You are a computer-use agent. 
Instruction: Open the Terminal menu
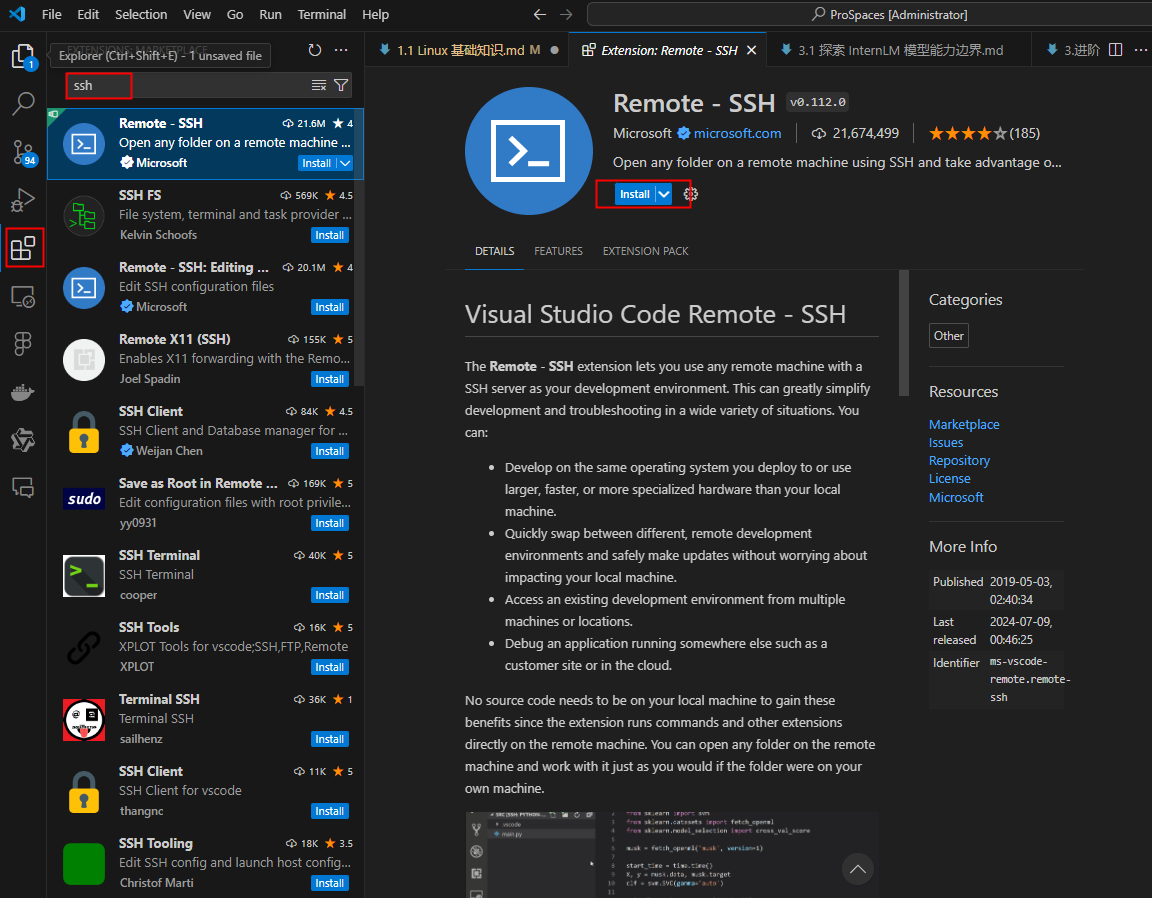tap(322, 15)
